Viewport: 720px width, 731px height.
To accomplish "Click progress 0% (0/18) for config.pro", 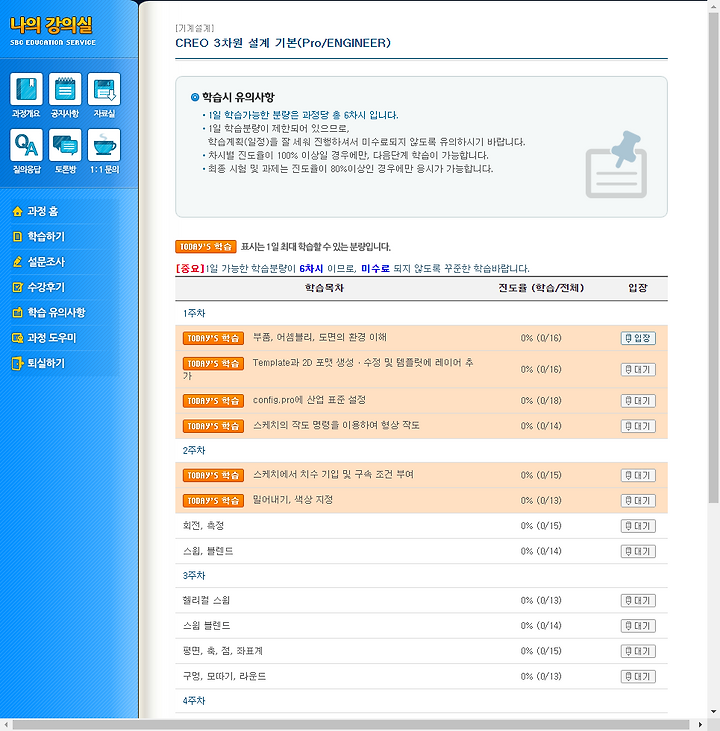I will click(x=541, y=400).
